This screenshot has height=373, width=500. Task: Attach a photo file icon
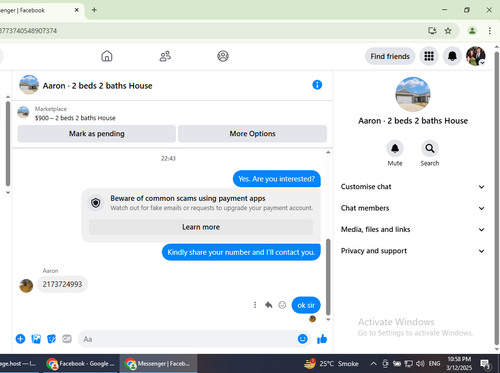pos(36,339)
